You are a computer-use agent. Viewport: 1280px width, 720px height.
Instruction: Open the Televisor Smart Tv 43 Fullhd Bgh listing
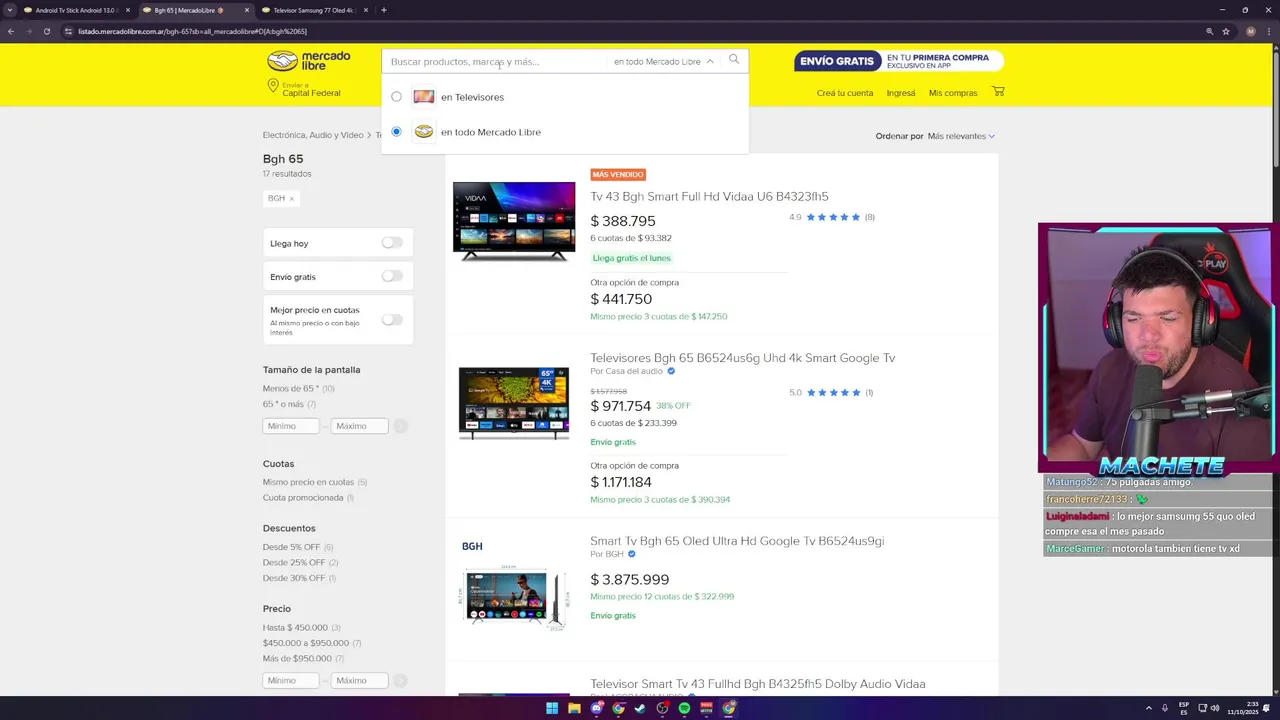pos(757,684)
